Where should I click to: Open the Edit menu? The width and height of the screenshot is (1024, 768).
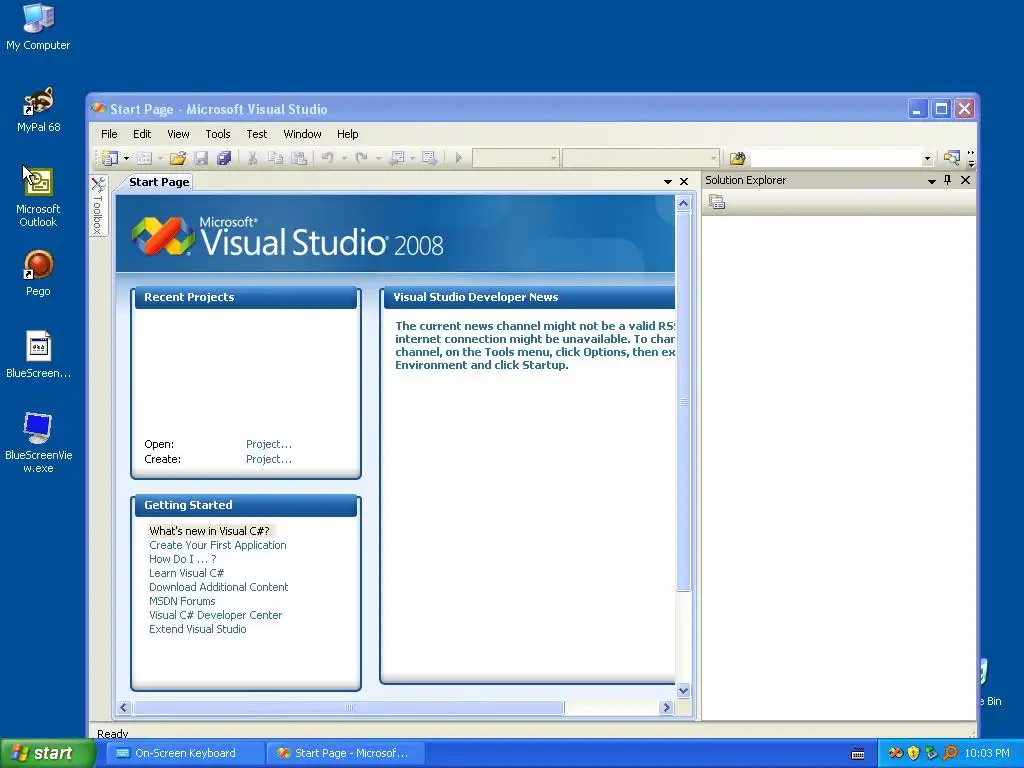click(x=142, y=134)
